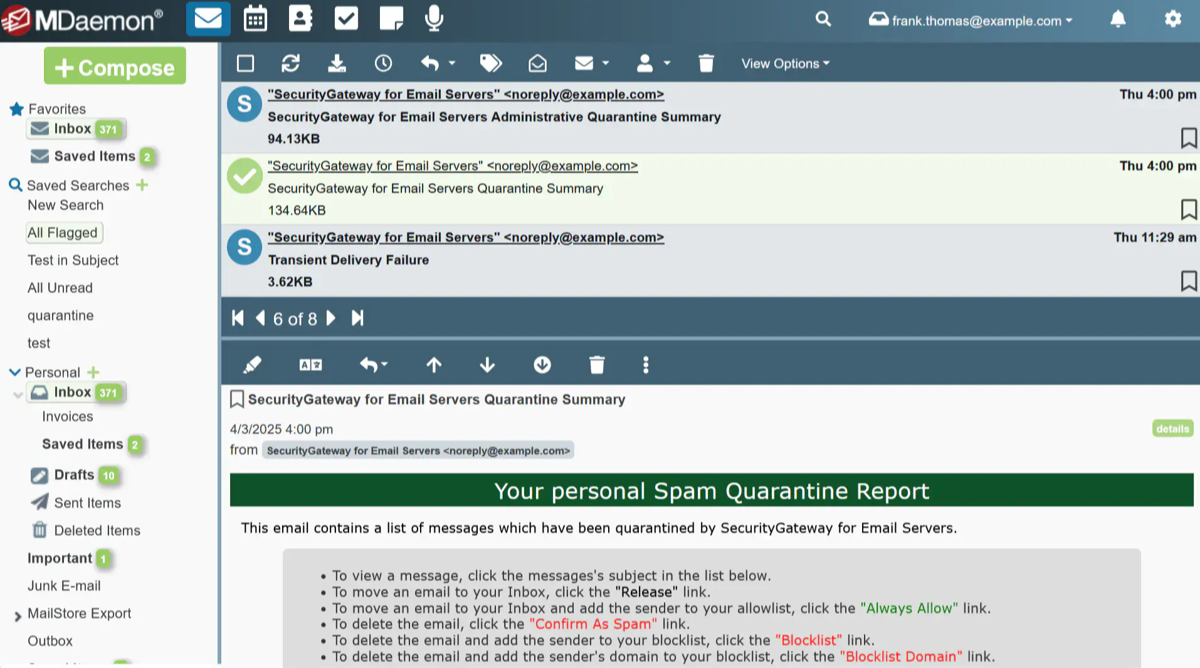Open the Tasks checkmark icon

(x=346, y=19)
